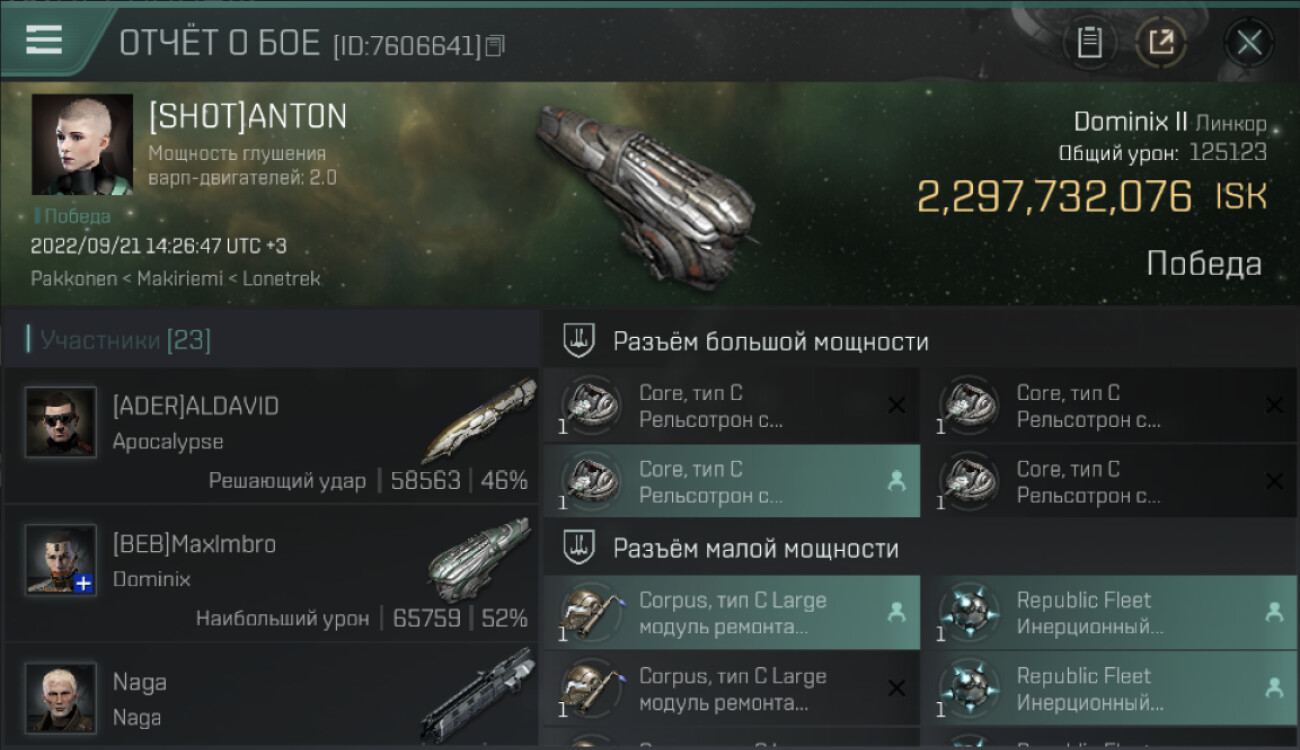Click the share report icon

coord(1161,42)
